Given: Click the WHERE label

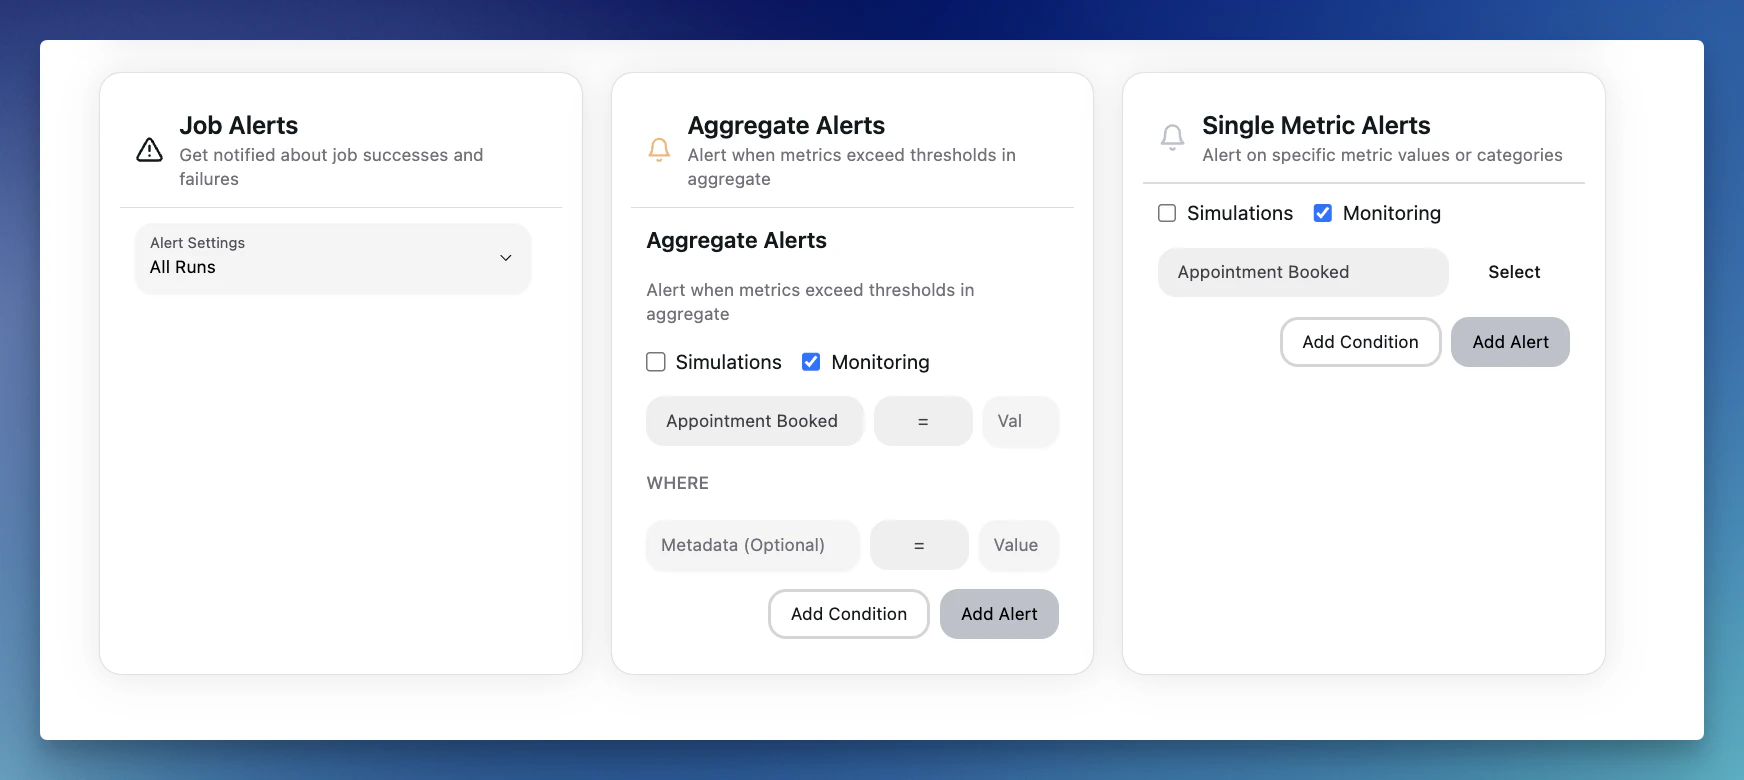Looking at the screenshot, I should (x=678, y=483).
